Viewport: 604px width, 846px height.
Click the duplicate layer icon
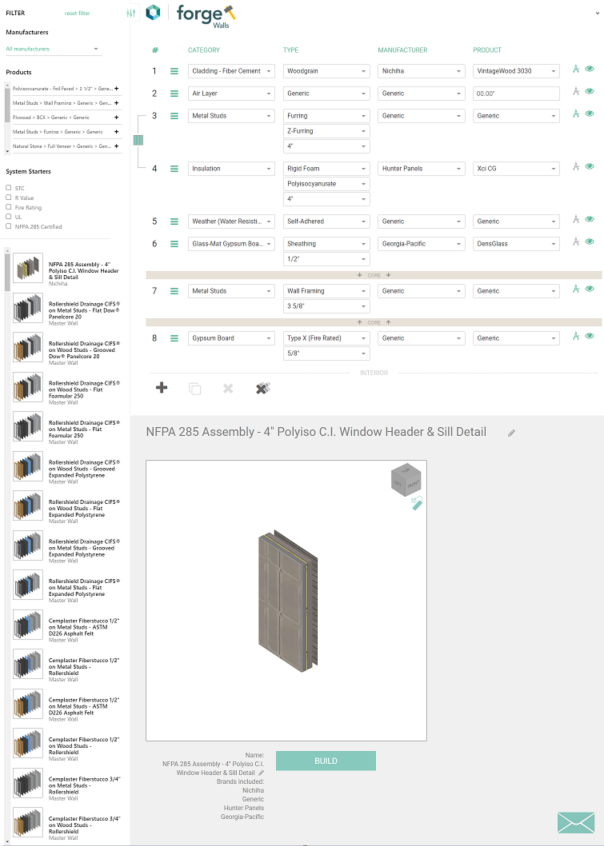[x=195, y=388]
